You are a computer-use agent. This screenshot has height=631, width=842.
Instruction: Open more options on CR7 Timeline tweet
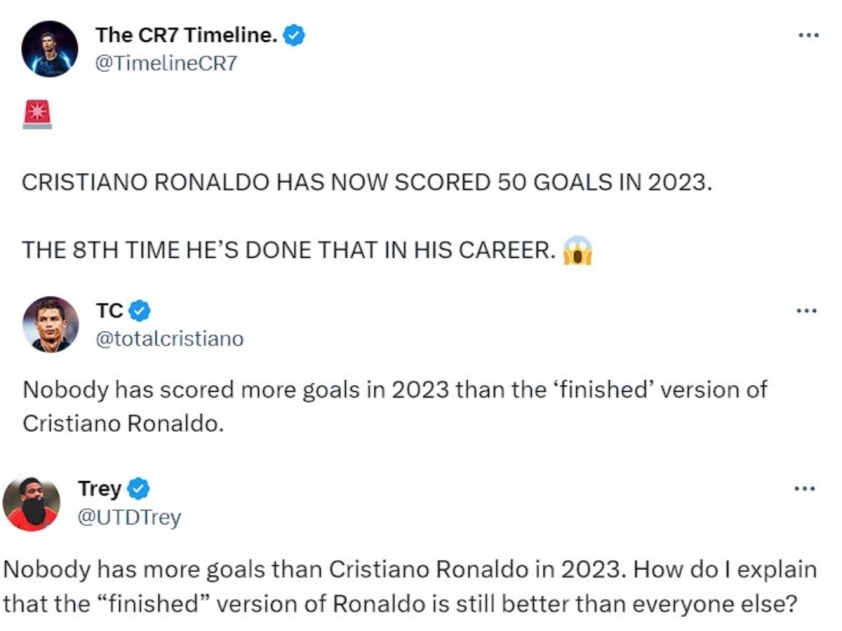[809, 35]
